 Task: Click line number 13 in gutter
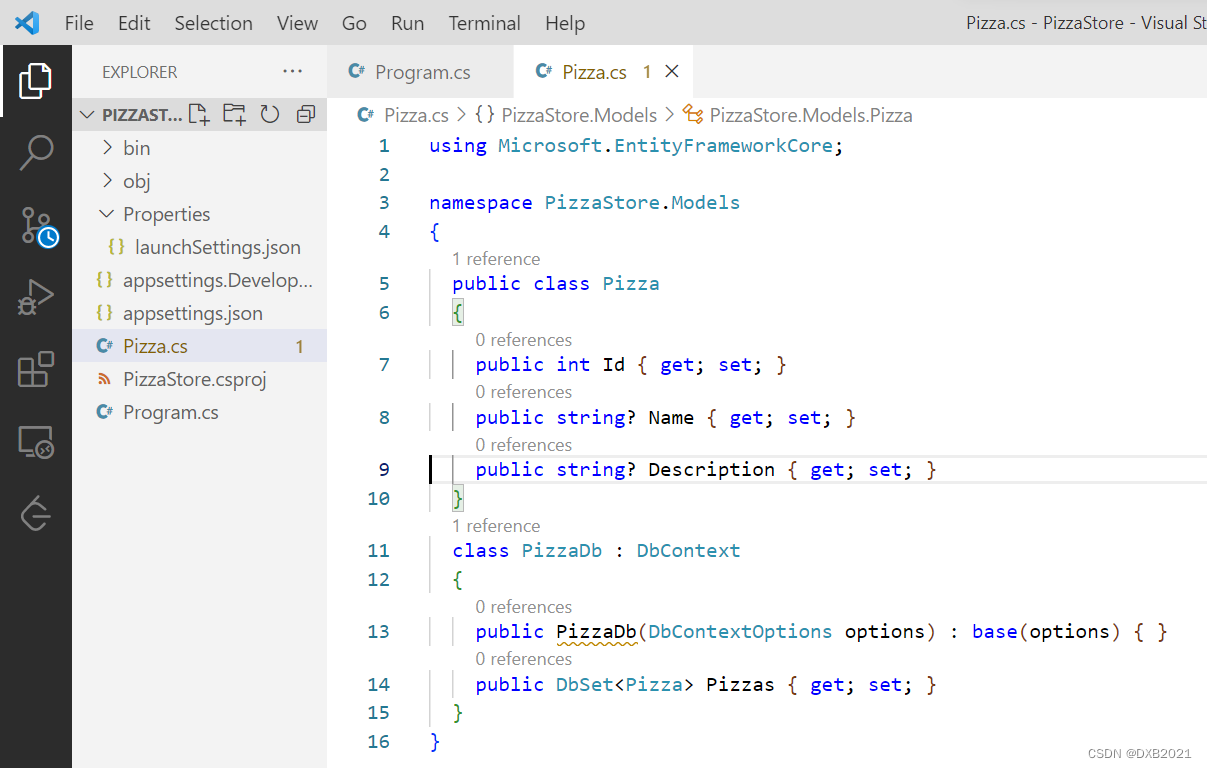[378, 632]
